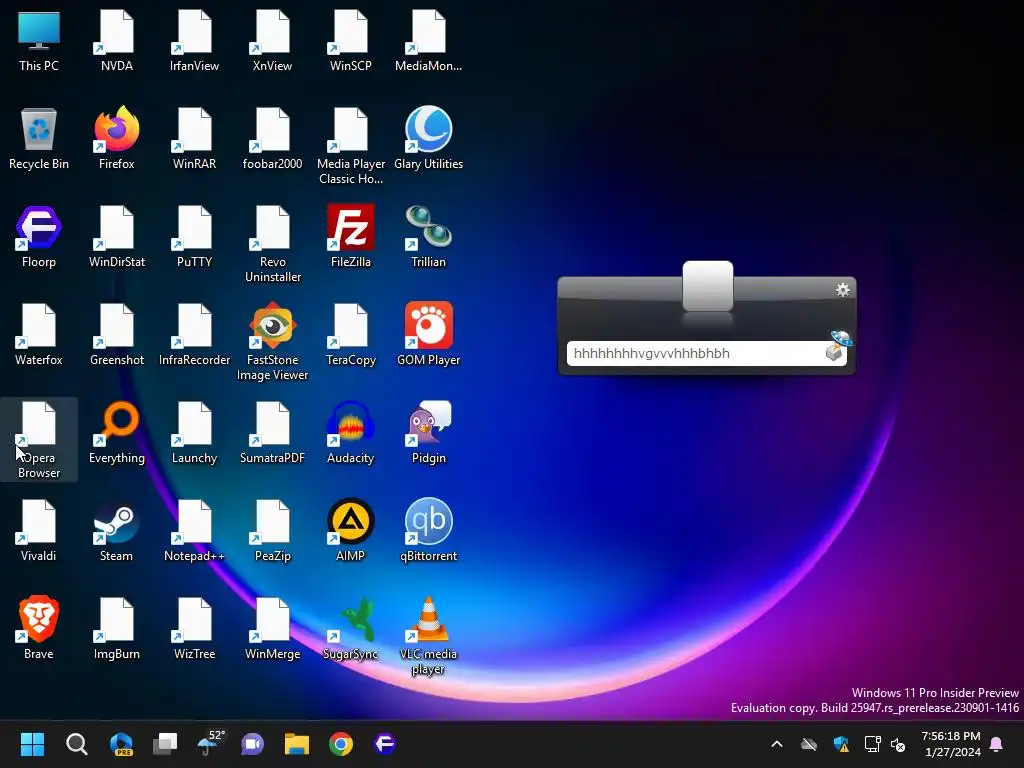Select FastStone Image Viewer icon
This screenshot has height=768, width=1024.
point(272,342)
